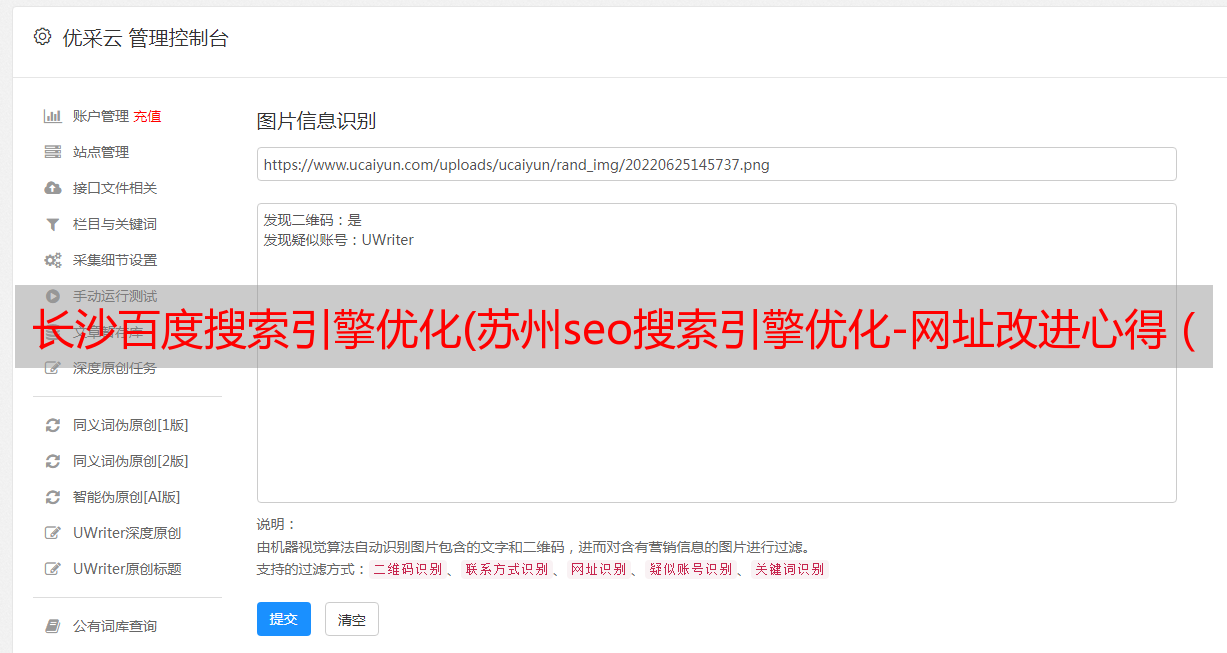Open the 深度原创任务 menu item
1227x653 pixels.
(x=115, y=368)
